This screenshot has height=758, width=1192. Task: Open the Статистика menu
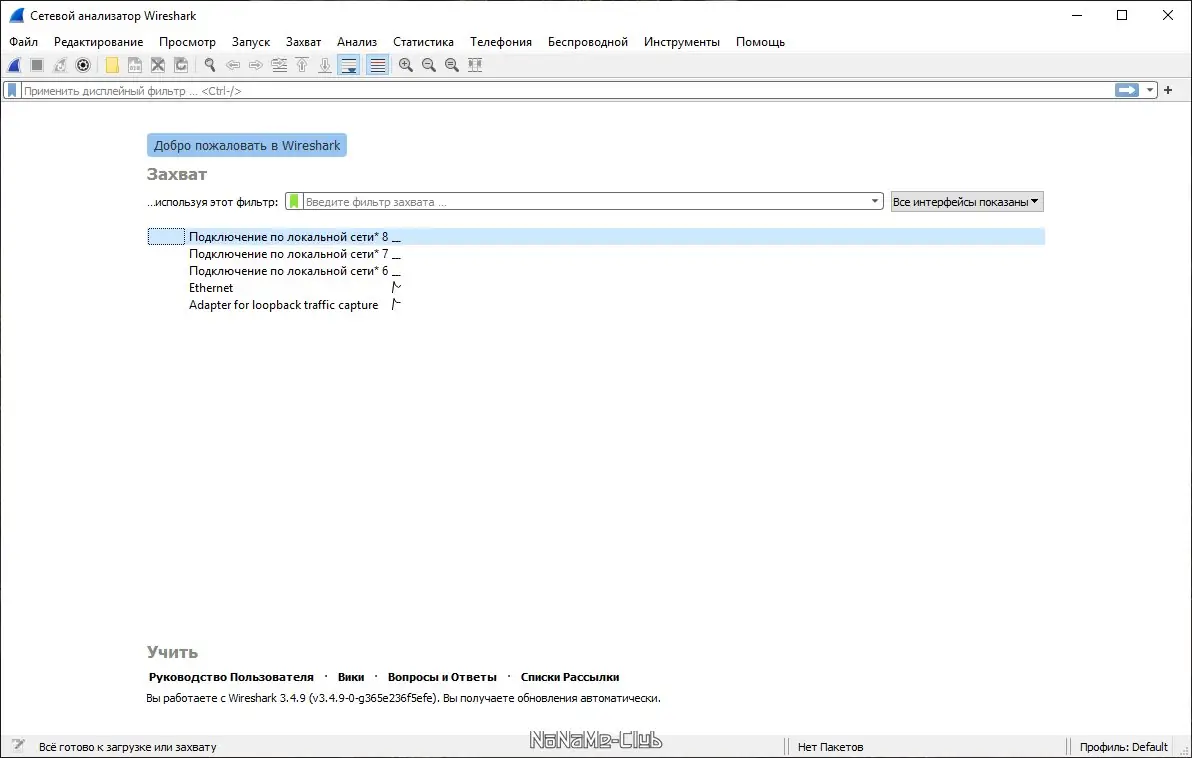click(423, 42)
